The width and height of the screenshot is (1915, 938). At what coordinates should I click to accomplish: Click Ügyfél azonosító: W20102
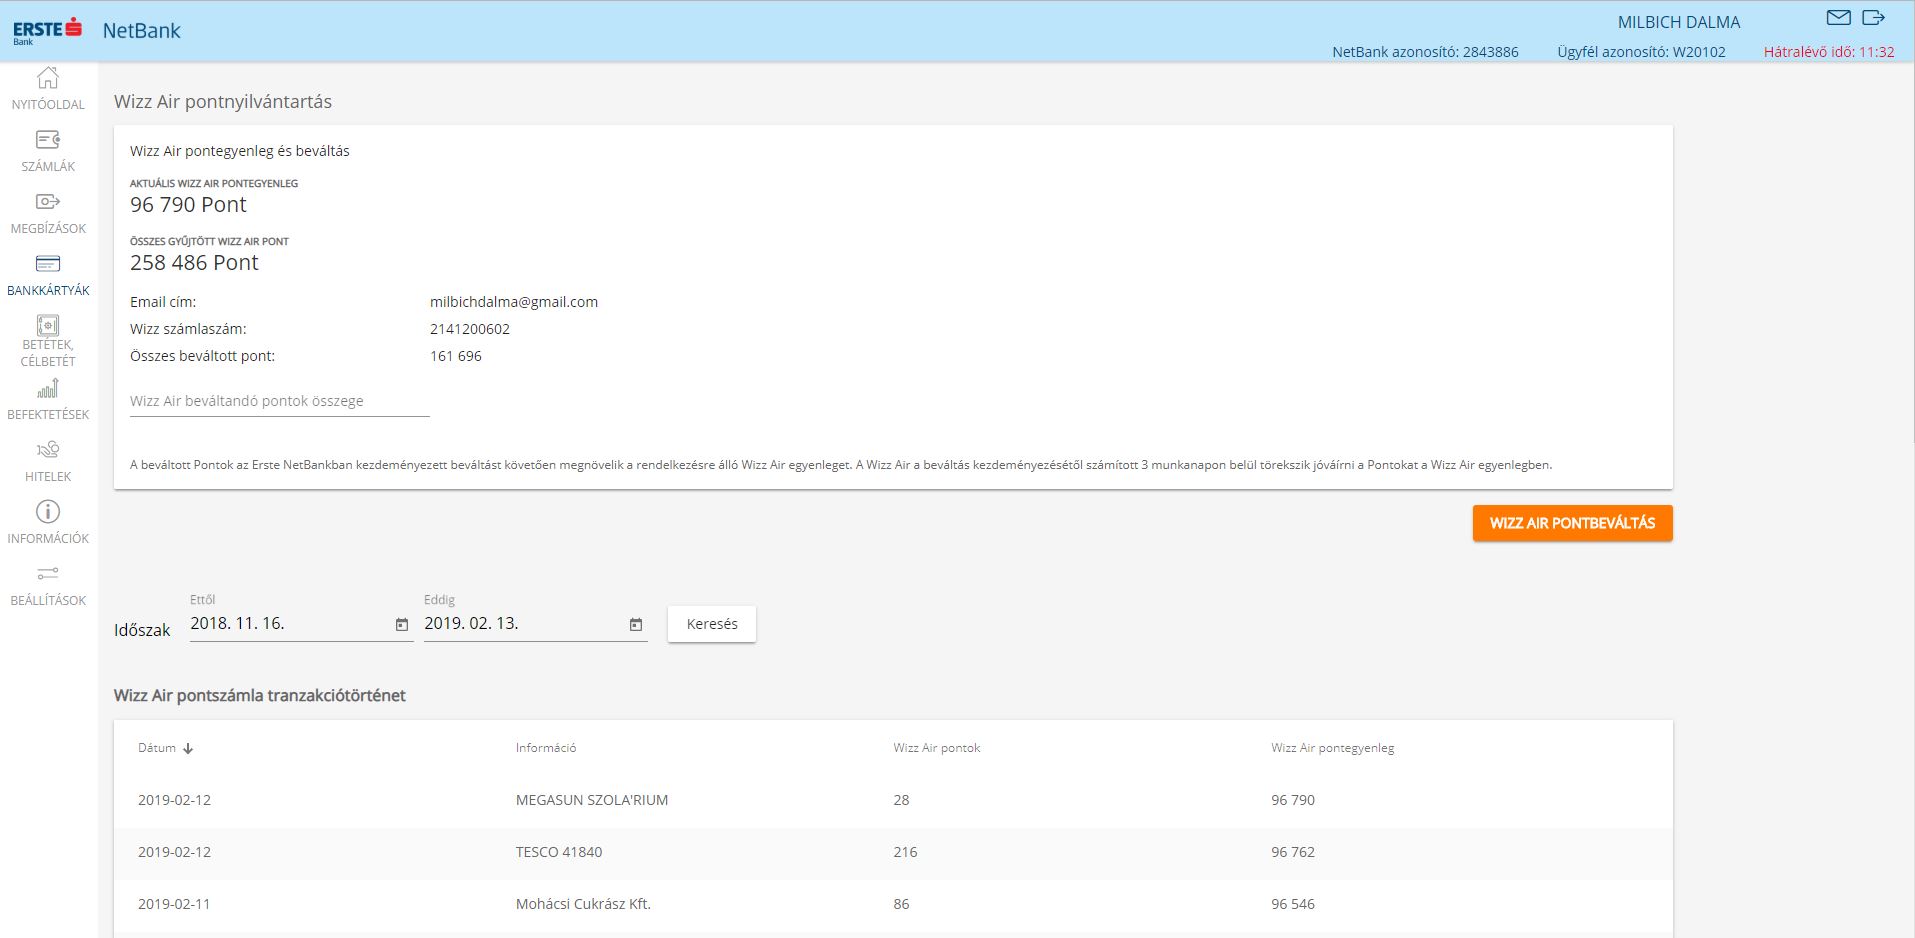pyautogui.click(x=1641, y=52)
